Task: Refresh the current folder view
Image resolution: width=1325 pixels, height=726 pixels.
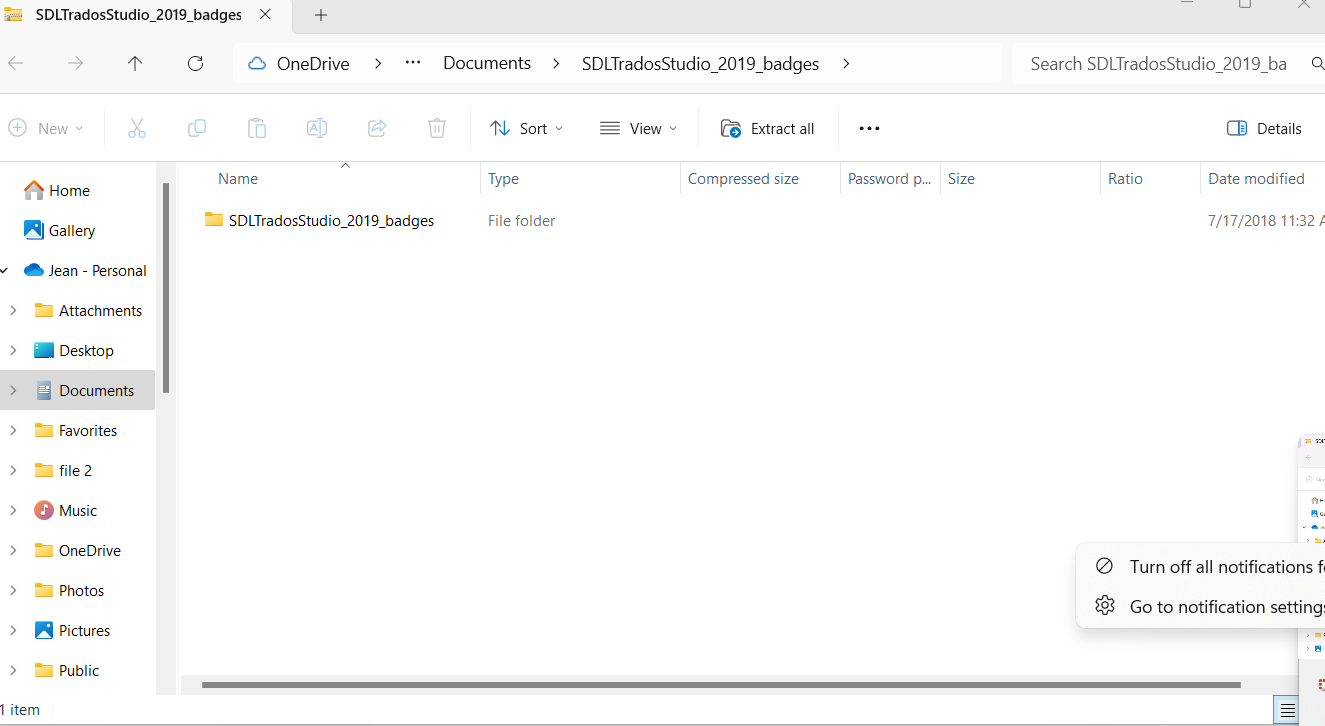Action: tap(196, 63)
